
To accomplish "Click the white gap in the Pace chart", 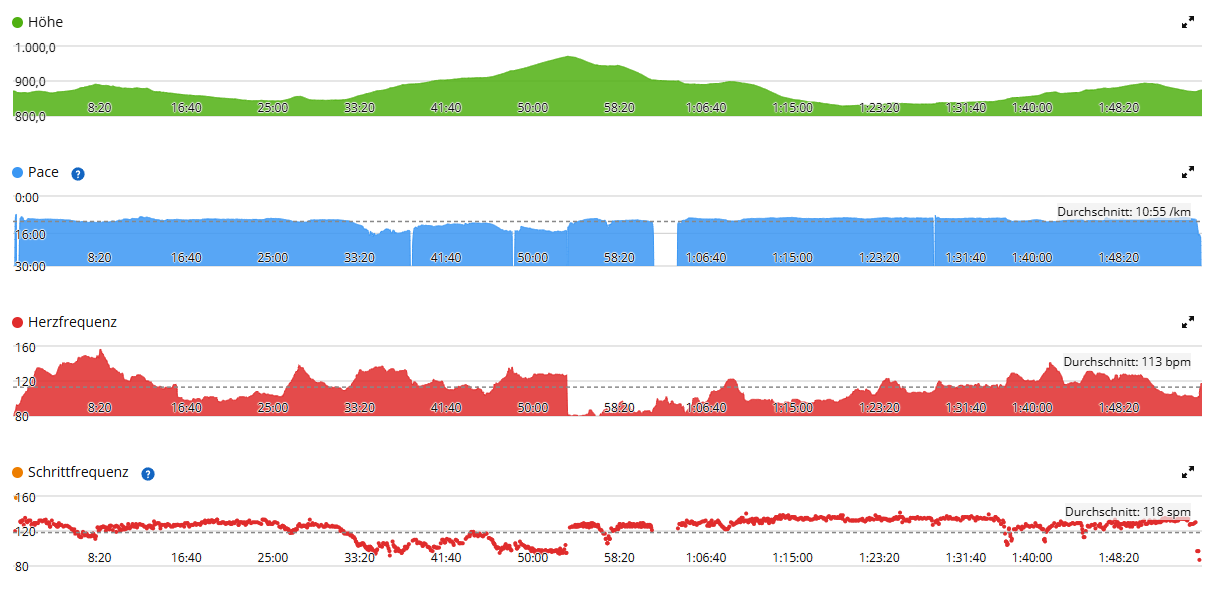I will pos(665,243).
